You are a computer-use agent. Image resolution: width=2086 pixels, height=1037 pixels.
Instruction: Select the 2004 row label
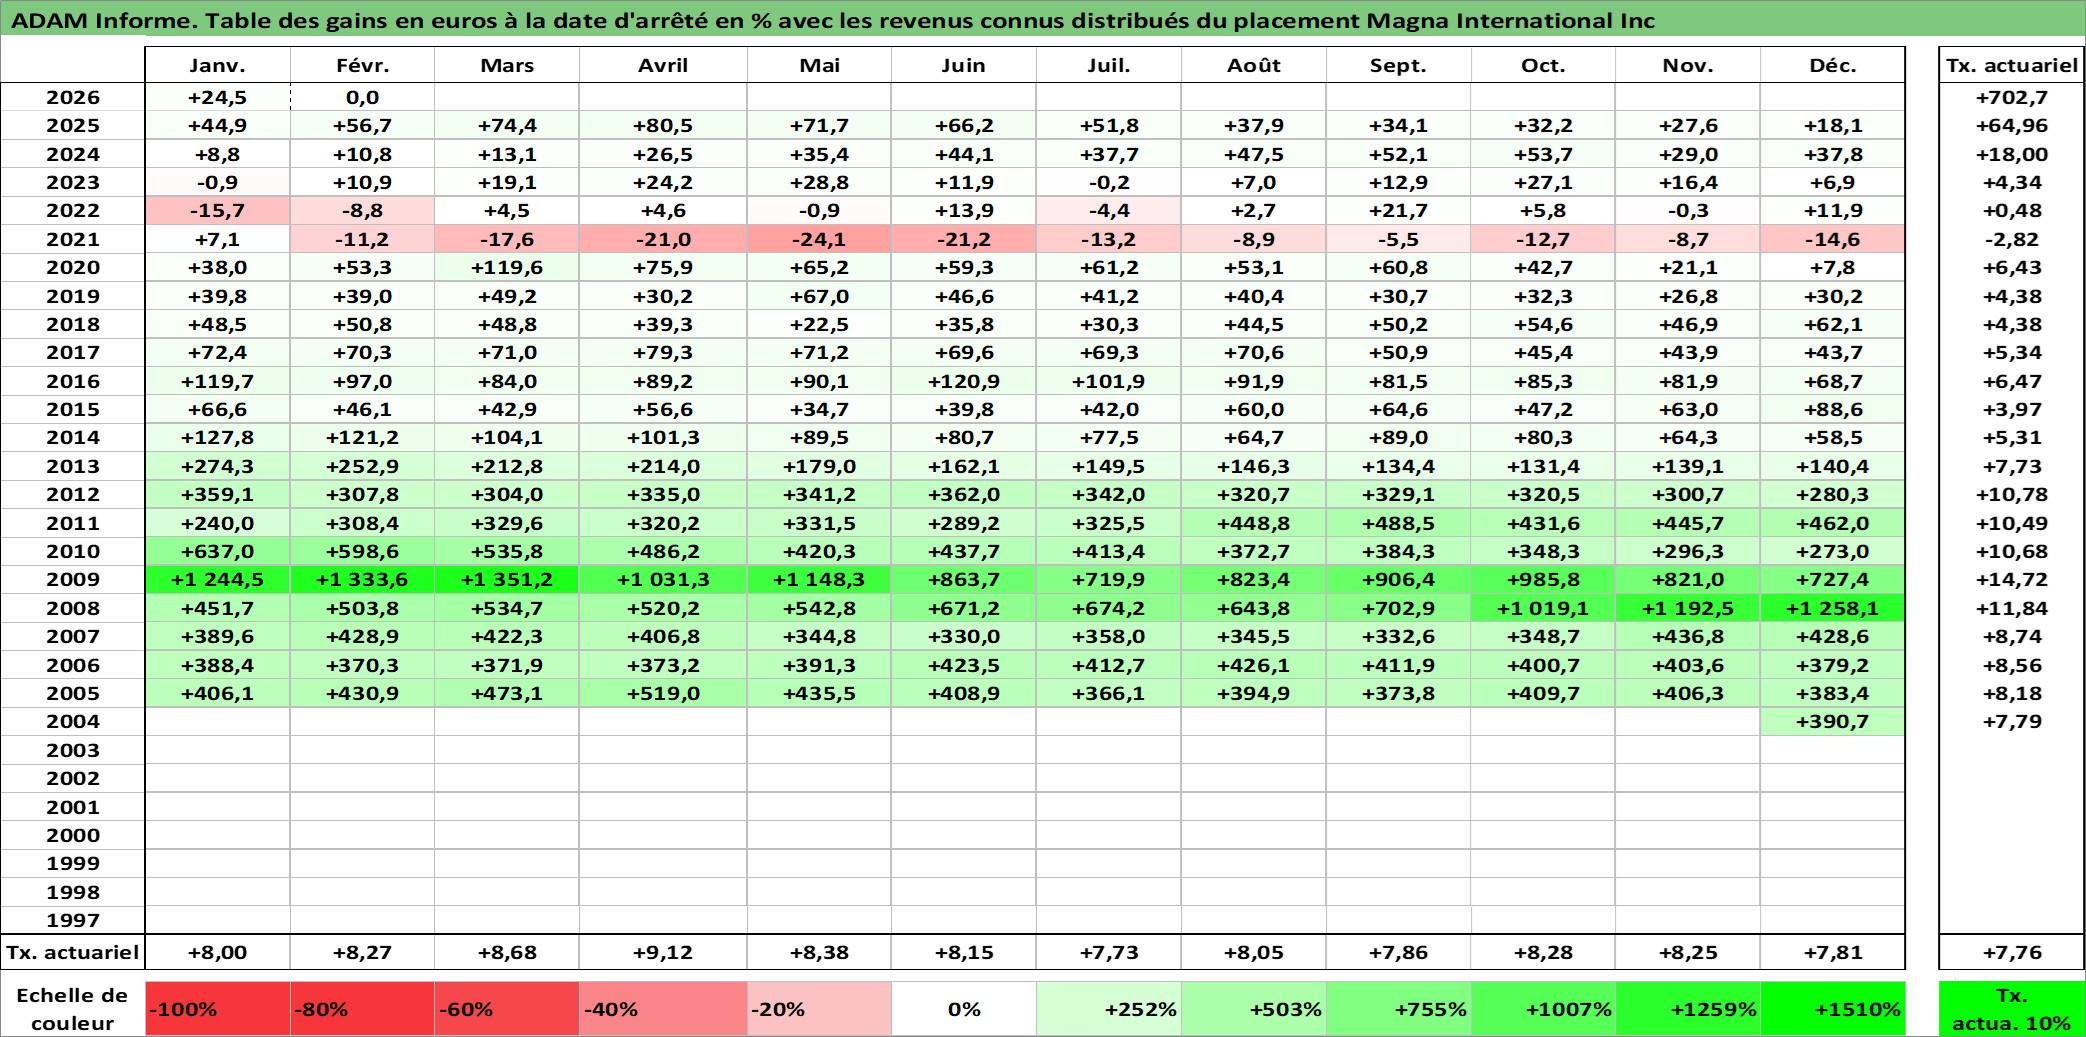tap(73, 721)
